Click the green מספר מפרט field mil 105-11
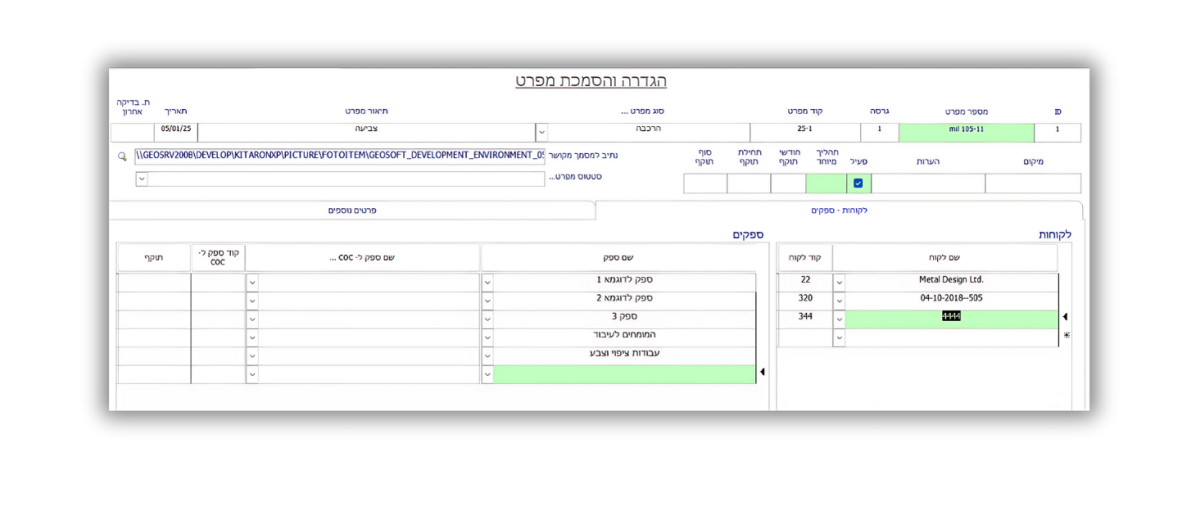This screenshot has height=507, width=1200. tap(968, 132)
